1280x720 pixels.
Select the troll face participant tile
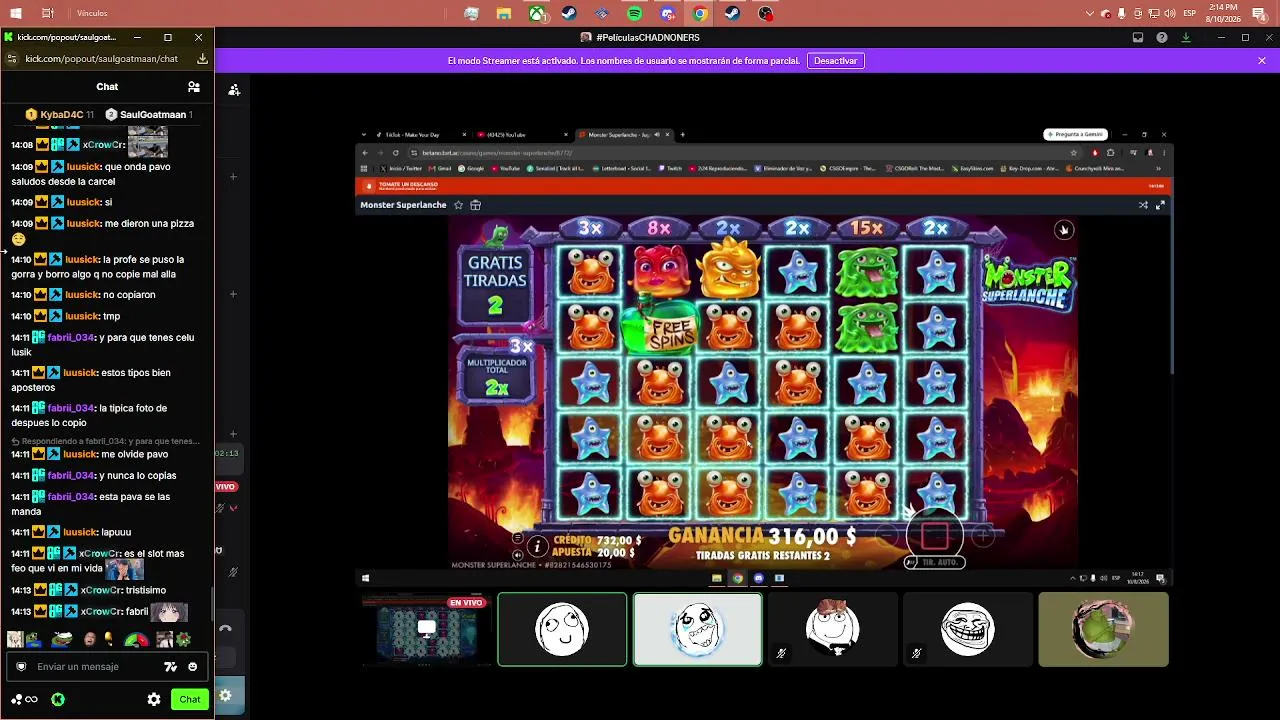pos(968,629)
